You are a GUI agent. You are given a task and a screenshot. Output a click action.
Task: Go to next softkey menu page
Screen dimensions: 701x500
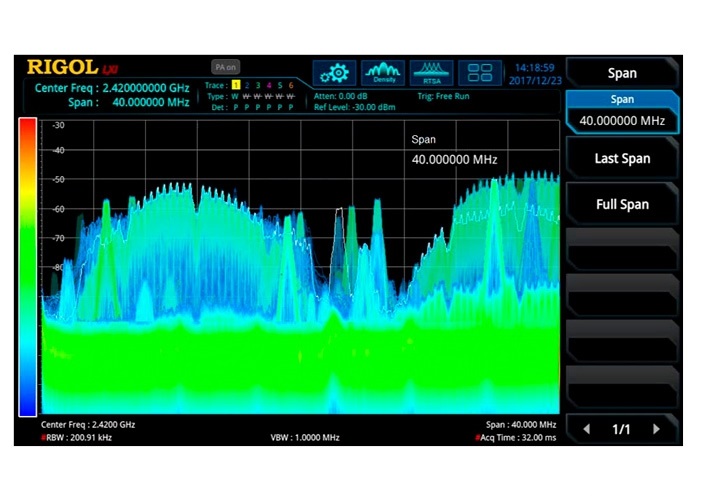click(657, 429)
